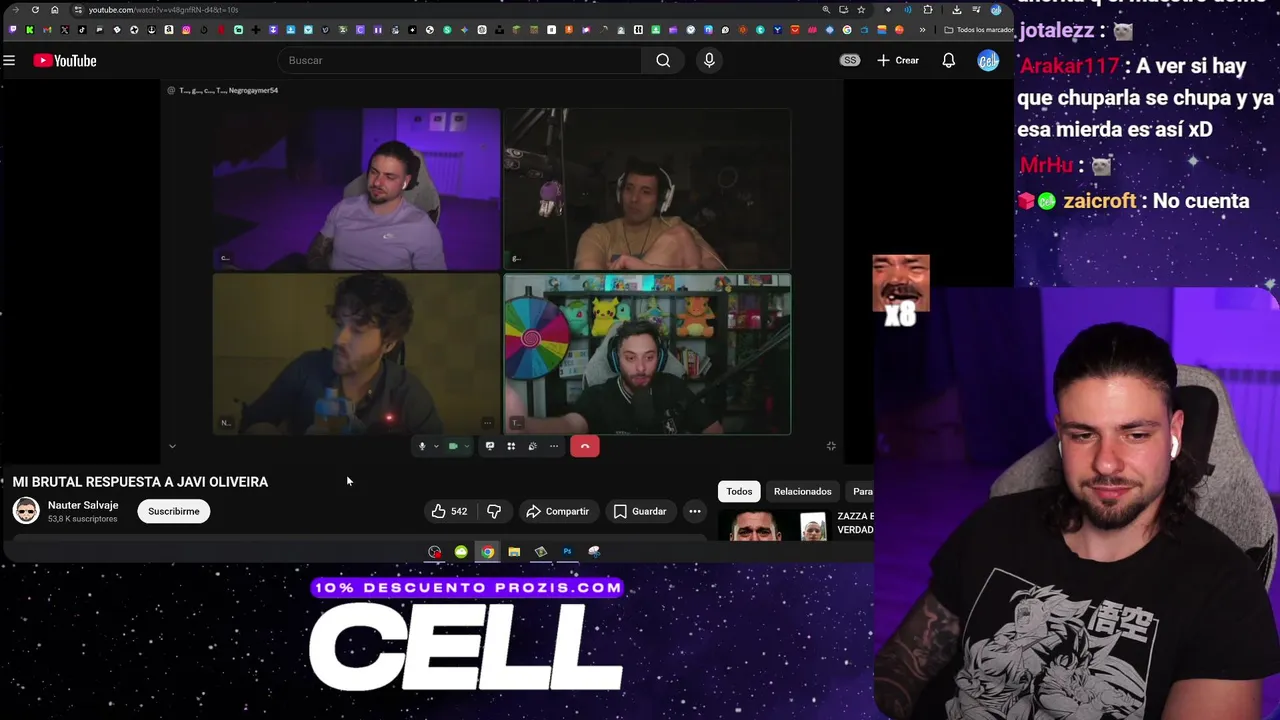This screenshot has width=1280, height=720.
Task: Open the browser profile avatar in toolbar
Action: point(996,10)
